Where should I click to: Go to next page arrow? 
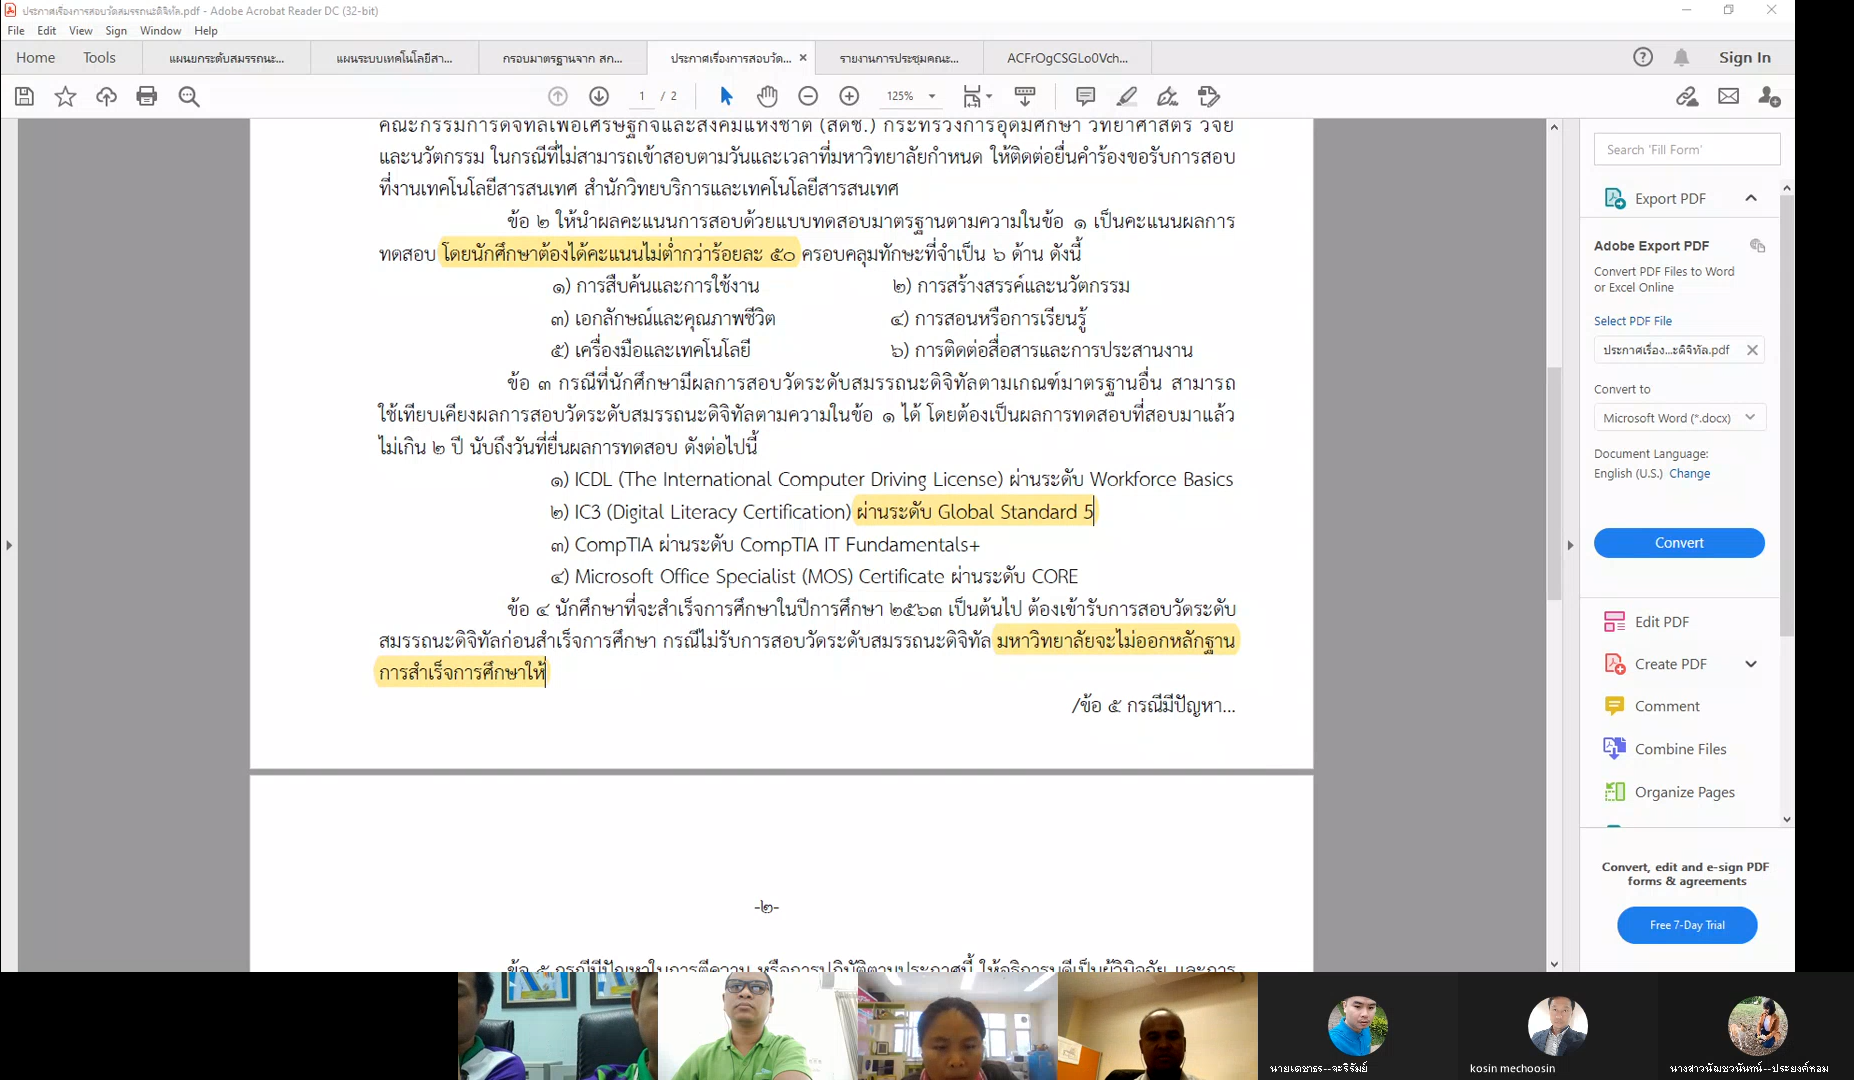pyautogui.click(x=599, y=96)
